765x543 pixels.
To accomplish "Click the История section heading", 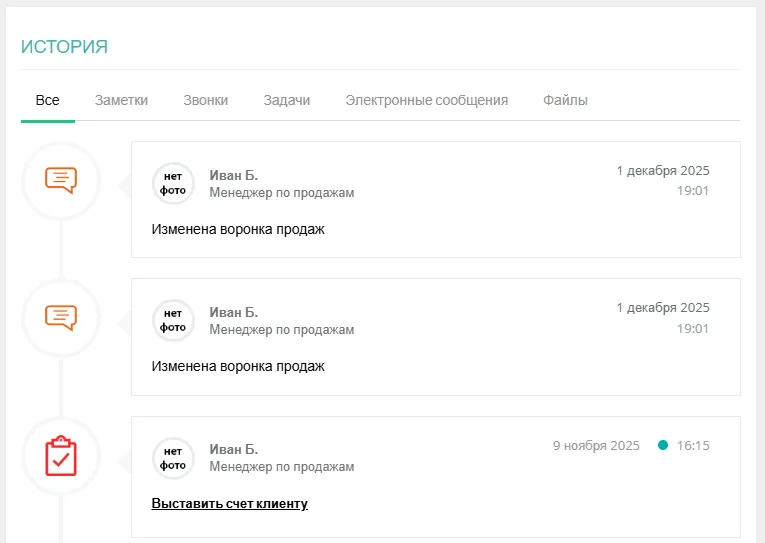I will [64, 47].
